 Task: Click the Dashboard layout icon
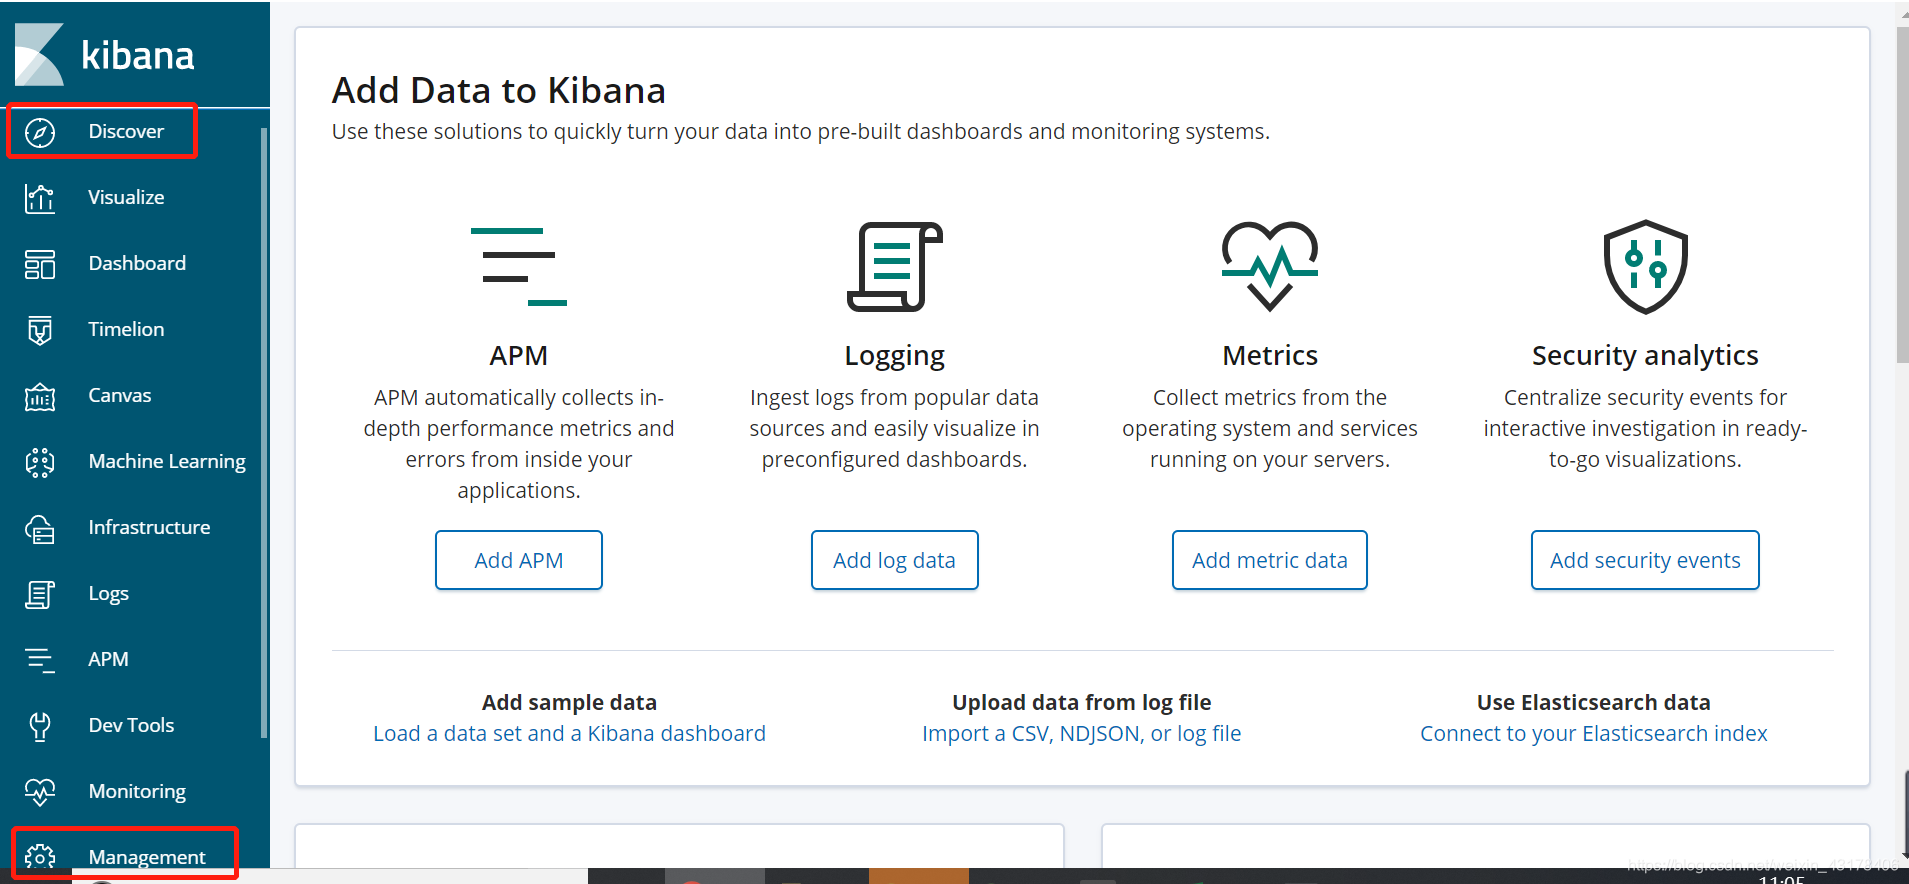(x=40, y=264)
